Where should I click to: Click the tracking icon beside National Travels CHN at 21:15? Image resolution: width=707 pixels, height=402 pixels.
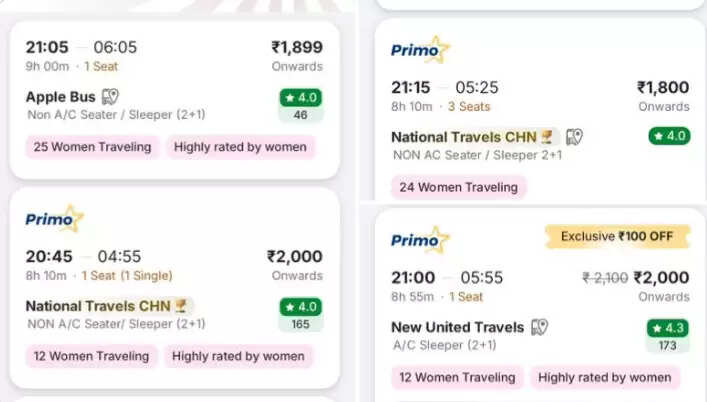[x=574, y=137]
